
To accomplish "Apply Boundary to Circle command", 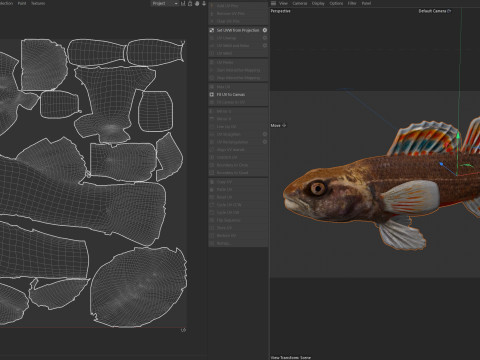I will pyautogui.click(x=238, y=165).
